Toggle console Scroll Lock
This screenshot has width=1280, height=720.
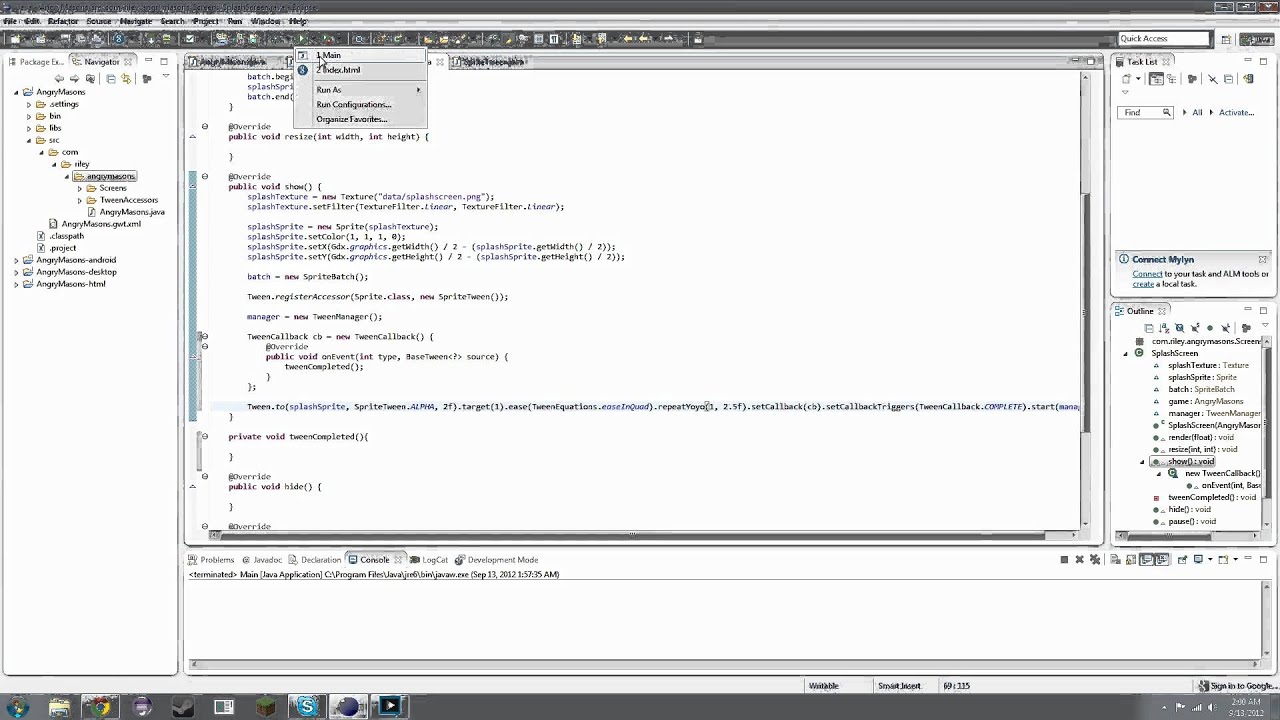pos(1131,559)
